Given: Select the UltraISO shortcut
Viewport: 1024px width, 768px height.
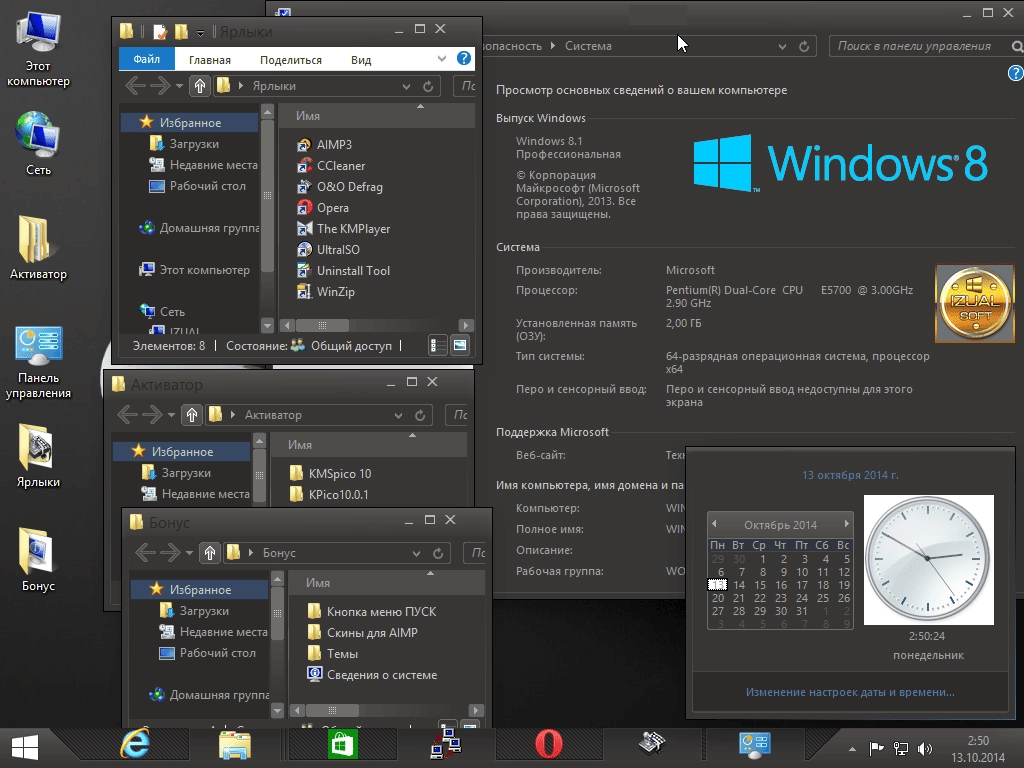Looking at the screenshot, I should [328, 249].
